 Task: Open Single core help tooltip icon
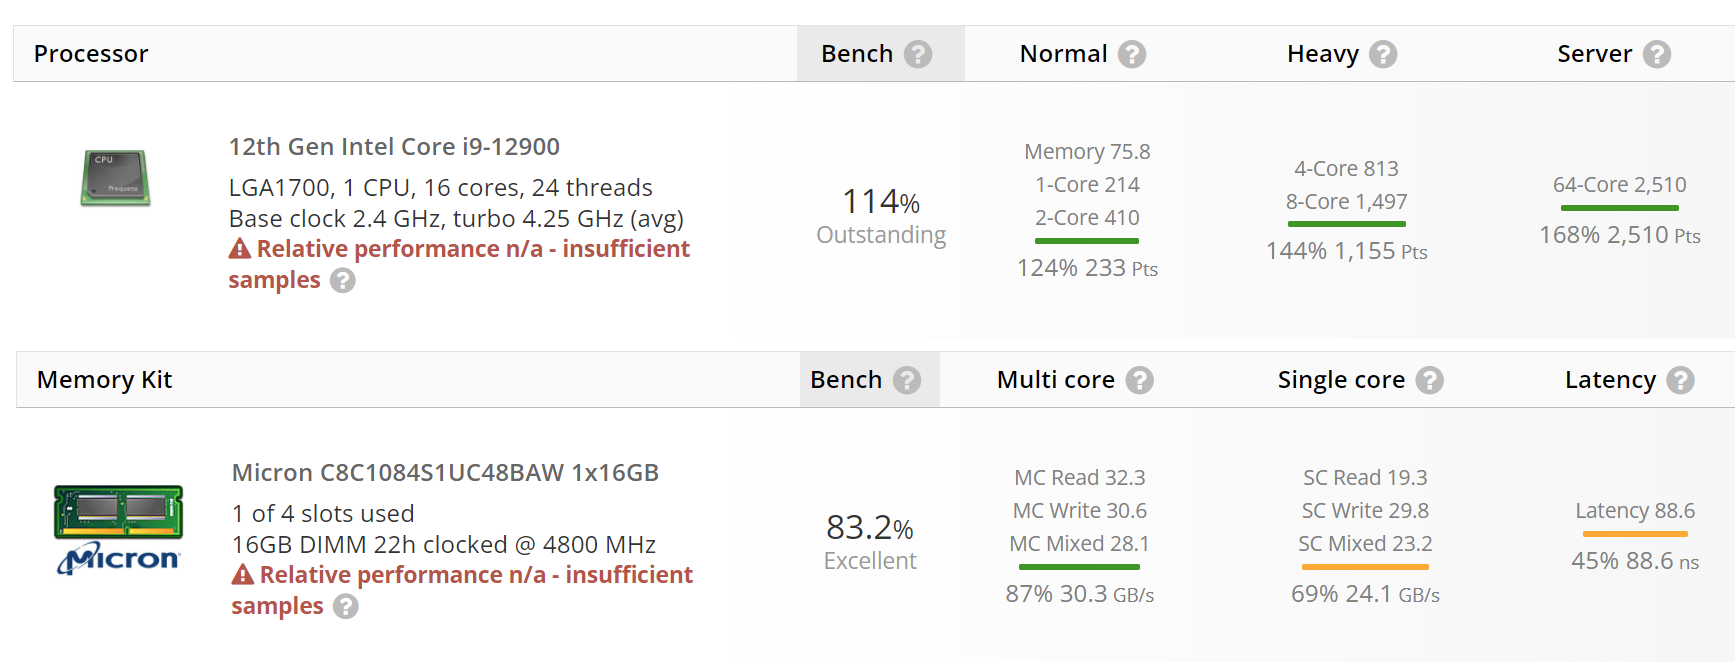(x=1429, y=380)
